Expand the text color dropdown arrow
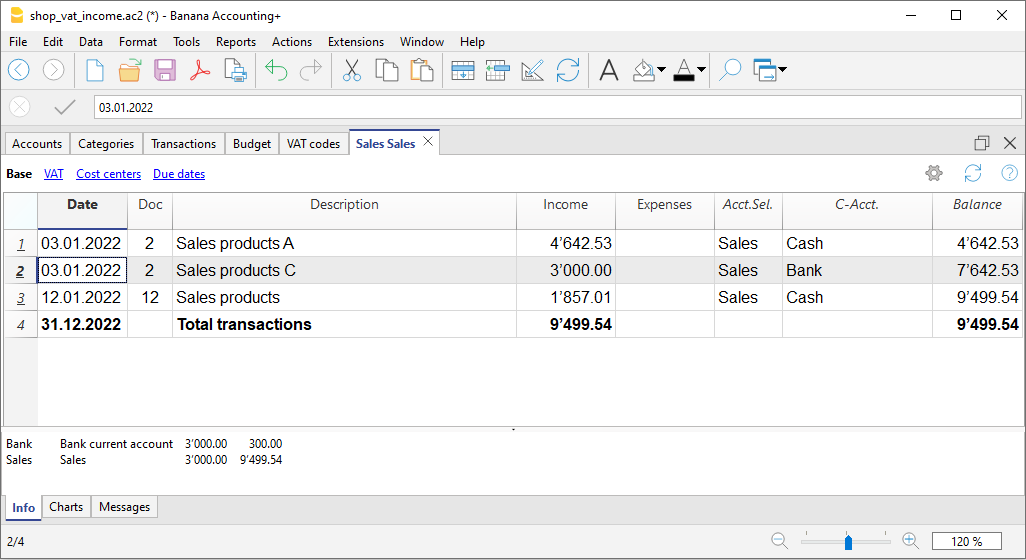 click(x=701, y=70)
